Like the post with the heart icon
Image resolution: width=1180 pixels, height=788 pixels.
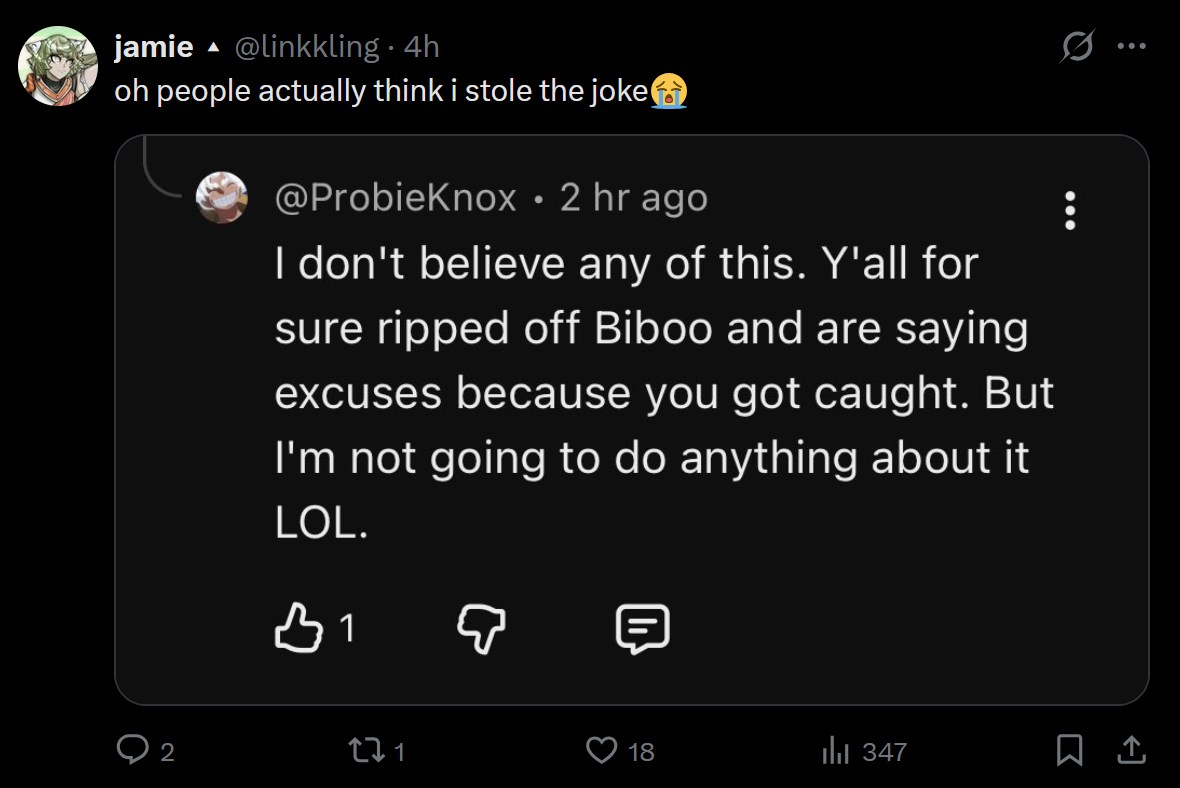point(602,750)
